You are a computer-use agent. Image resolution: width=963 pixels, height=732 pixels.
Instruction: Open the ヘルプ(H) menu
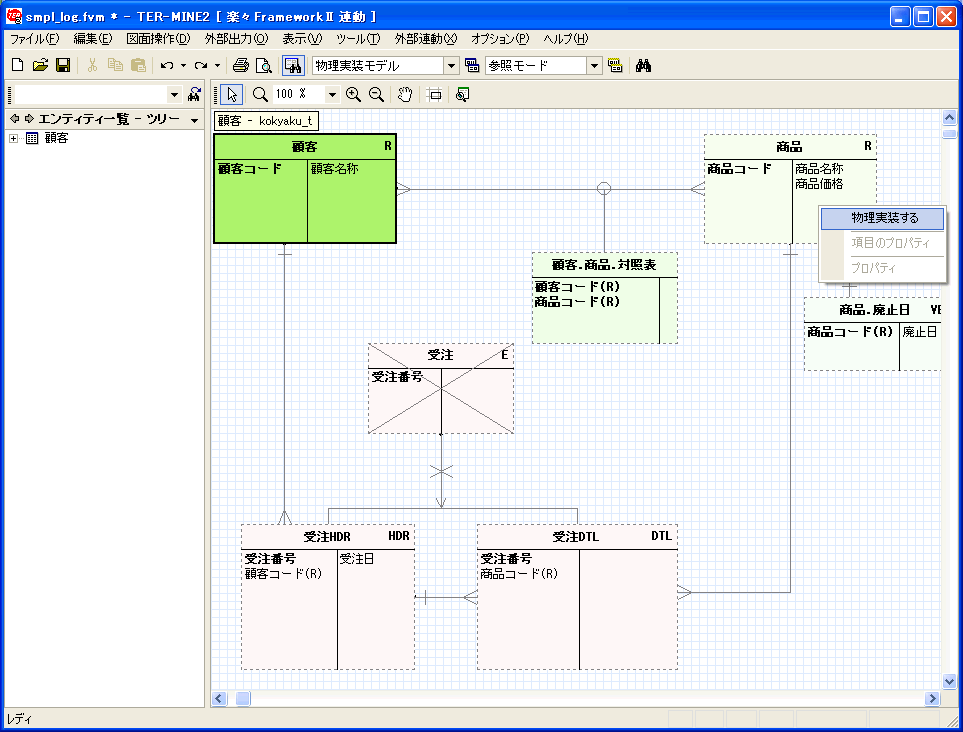click(565, 39)
